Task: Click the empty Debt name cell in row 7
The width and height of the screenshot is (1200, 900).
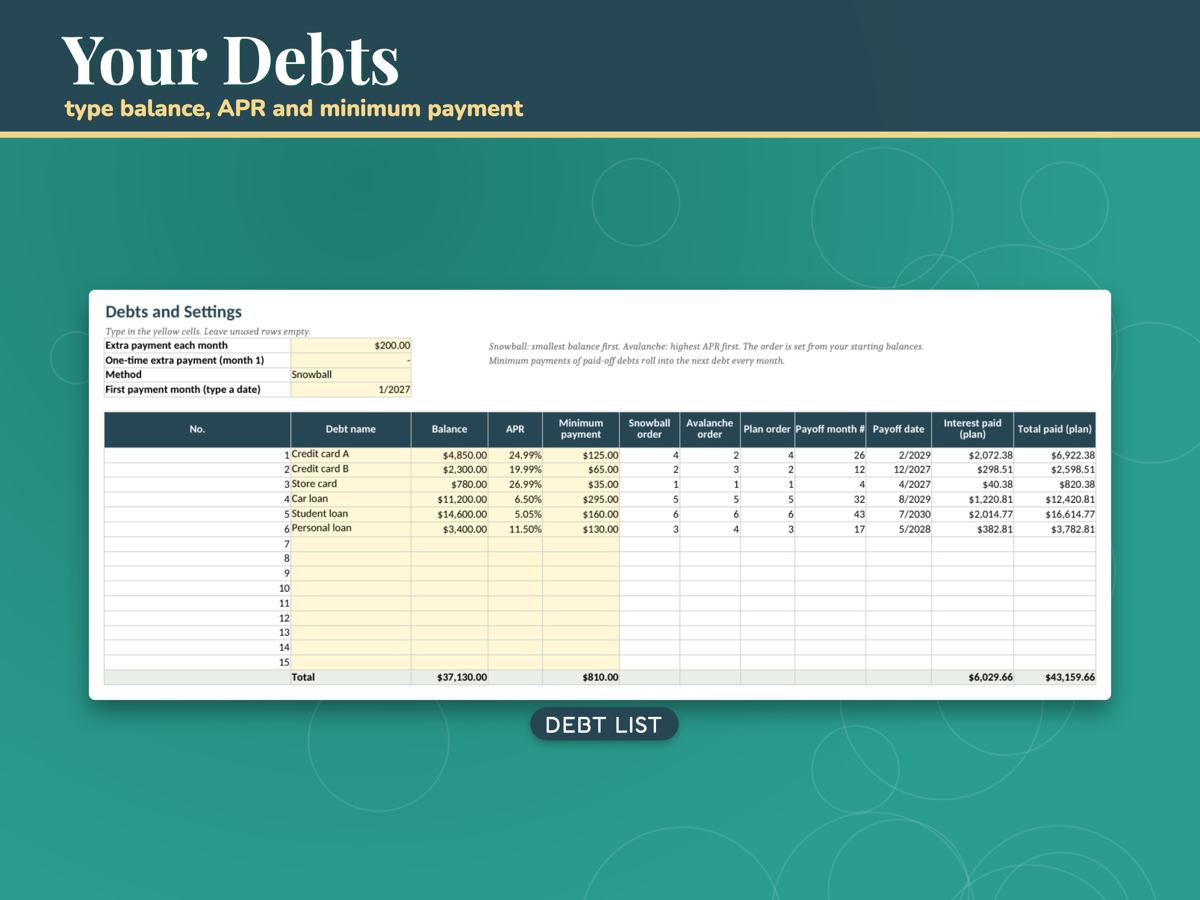Action: [x=351, y=544]
